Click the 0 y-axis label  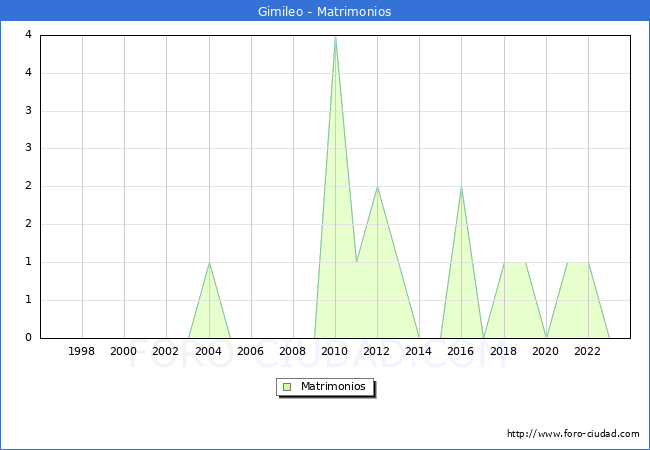pyautogui.click(x=28, y=337)
